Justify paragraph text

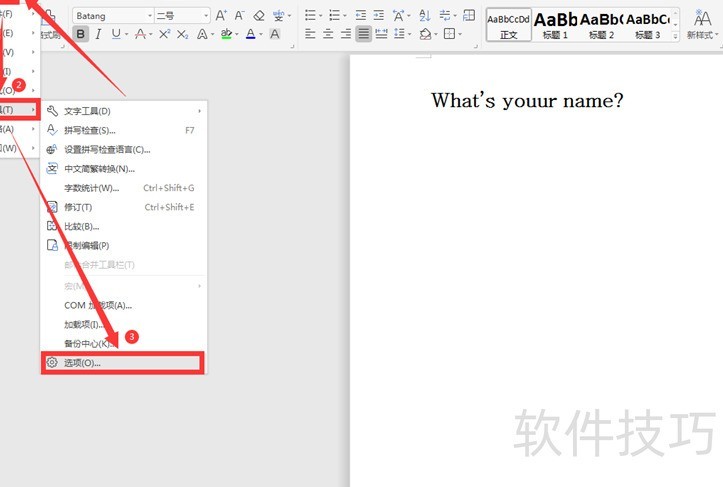(363, 34)
